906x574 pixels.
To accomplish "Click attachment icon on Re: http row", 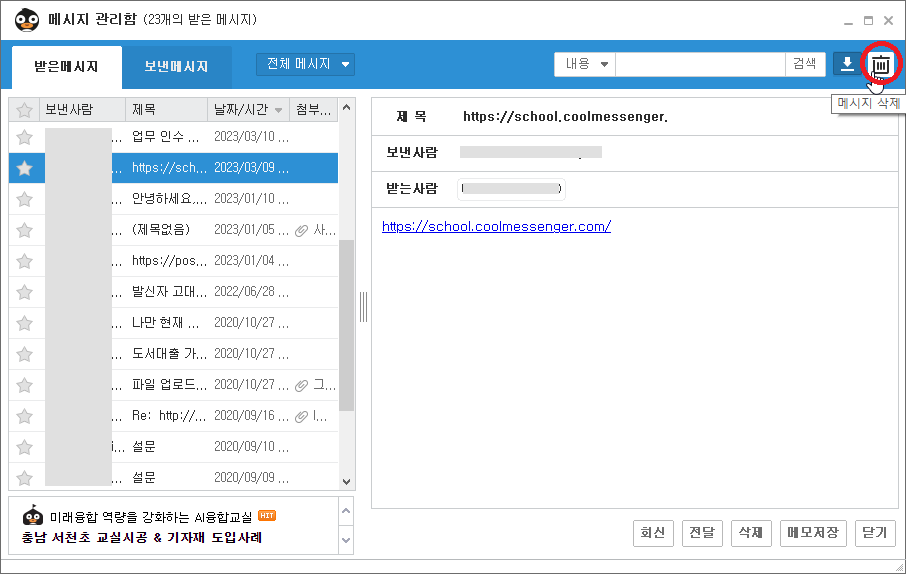I will 301,416.
